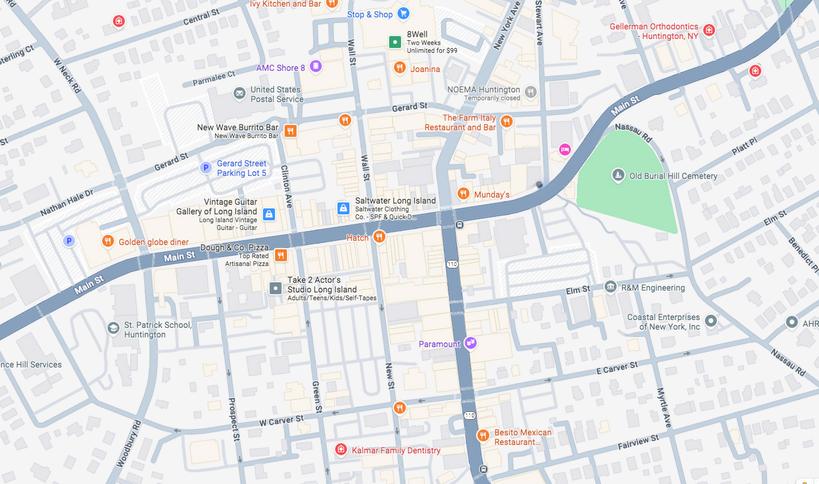
Task: Select the Old Burial Hill Cemetery marker
Action: [618, 175]
